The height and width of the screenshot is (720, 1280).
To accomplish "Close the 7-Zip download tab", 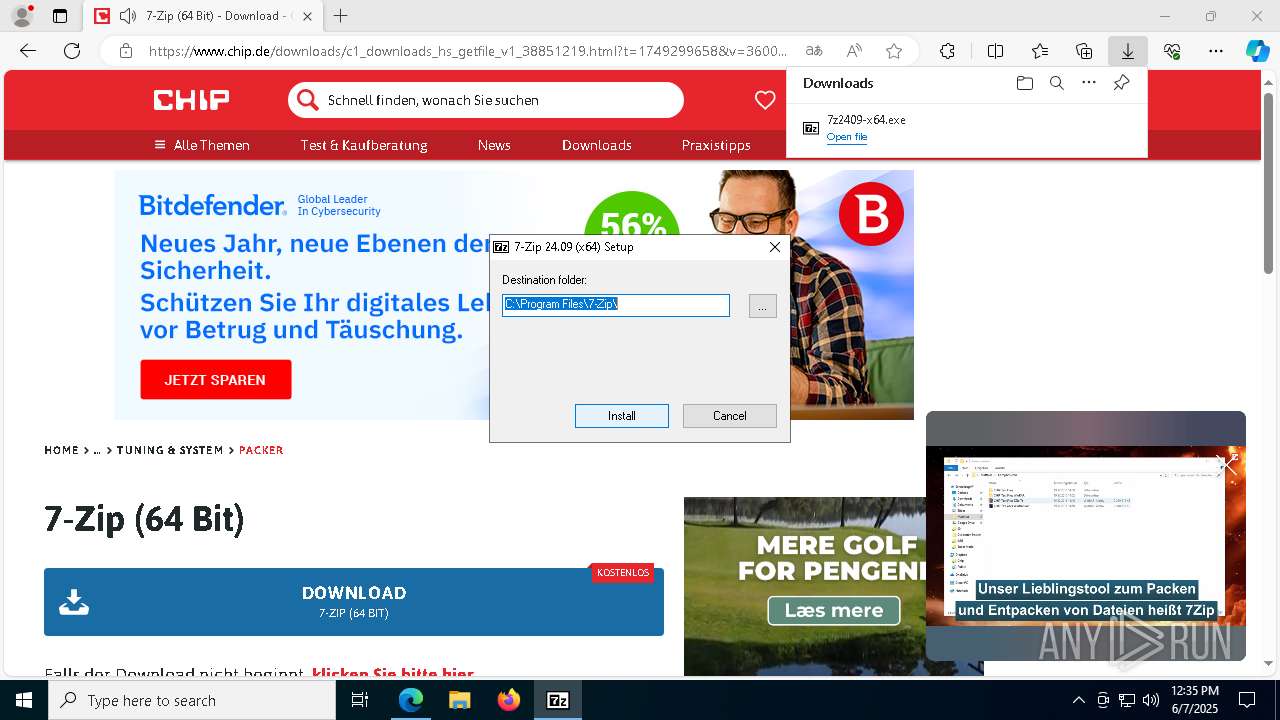I will point(307,16).
